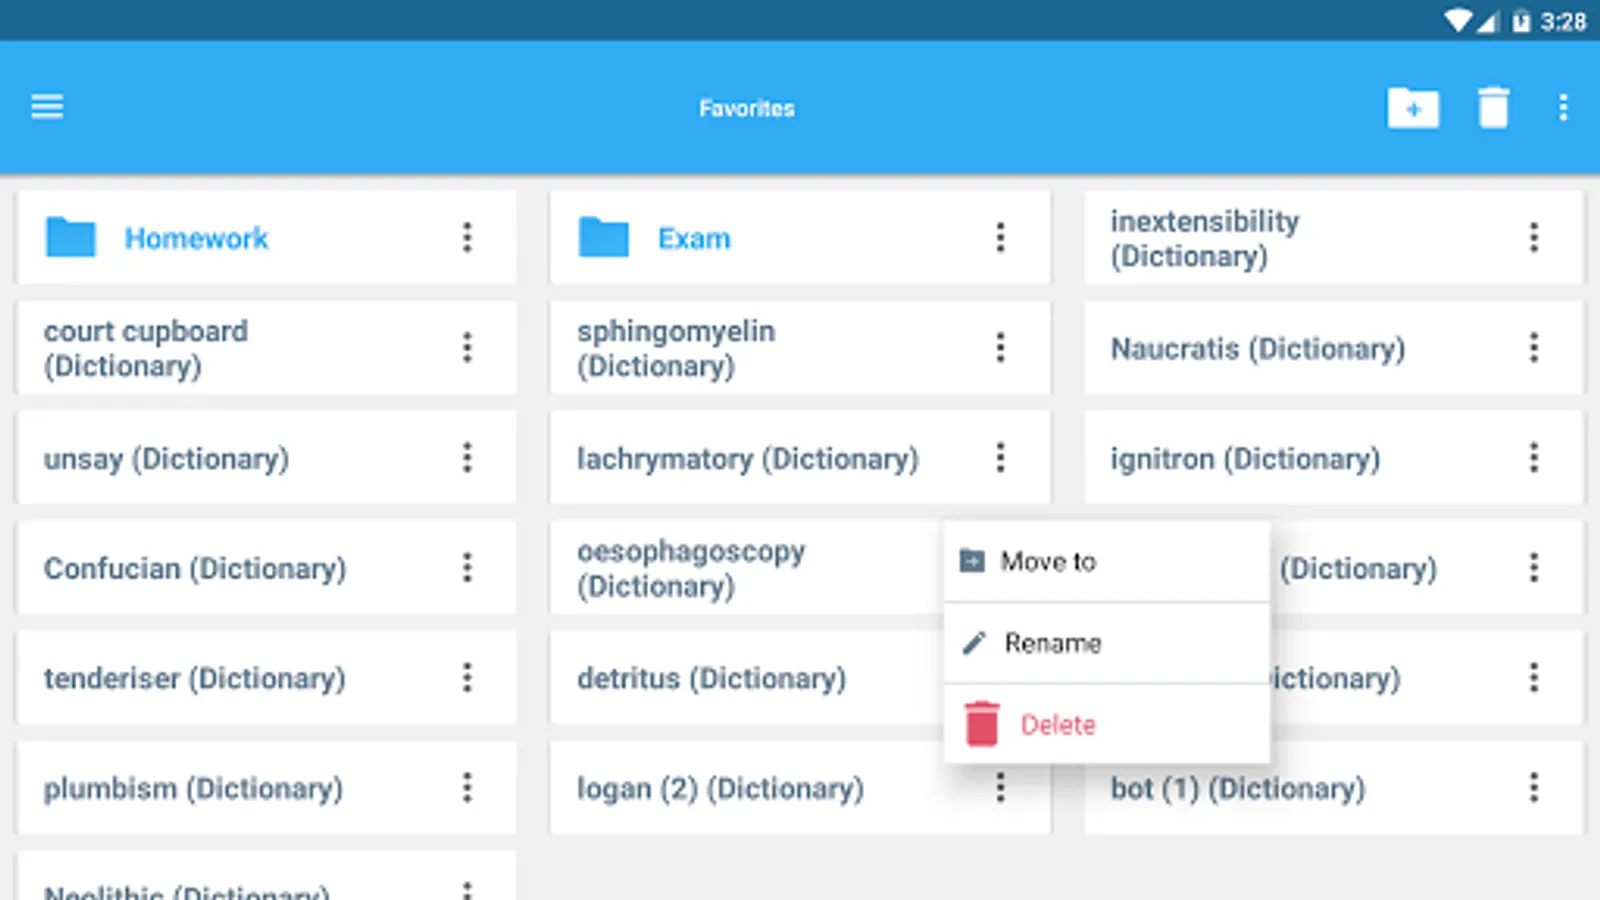
Task: Open options for Exam folder
Action: point(1000,238)
